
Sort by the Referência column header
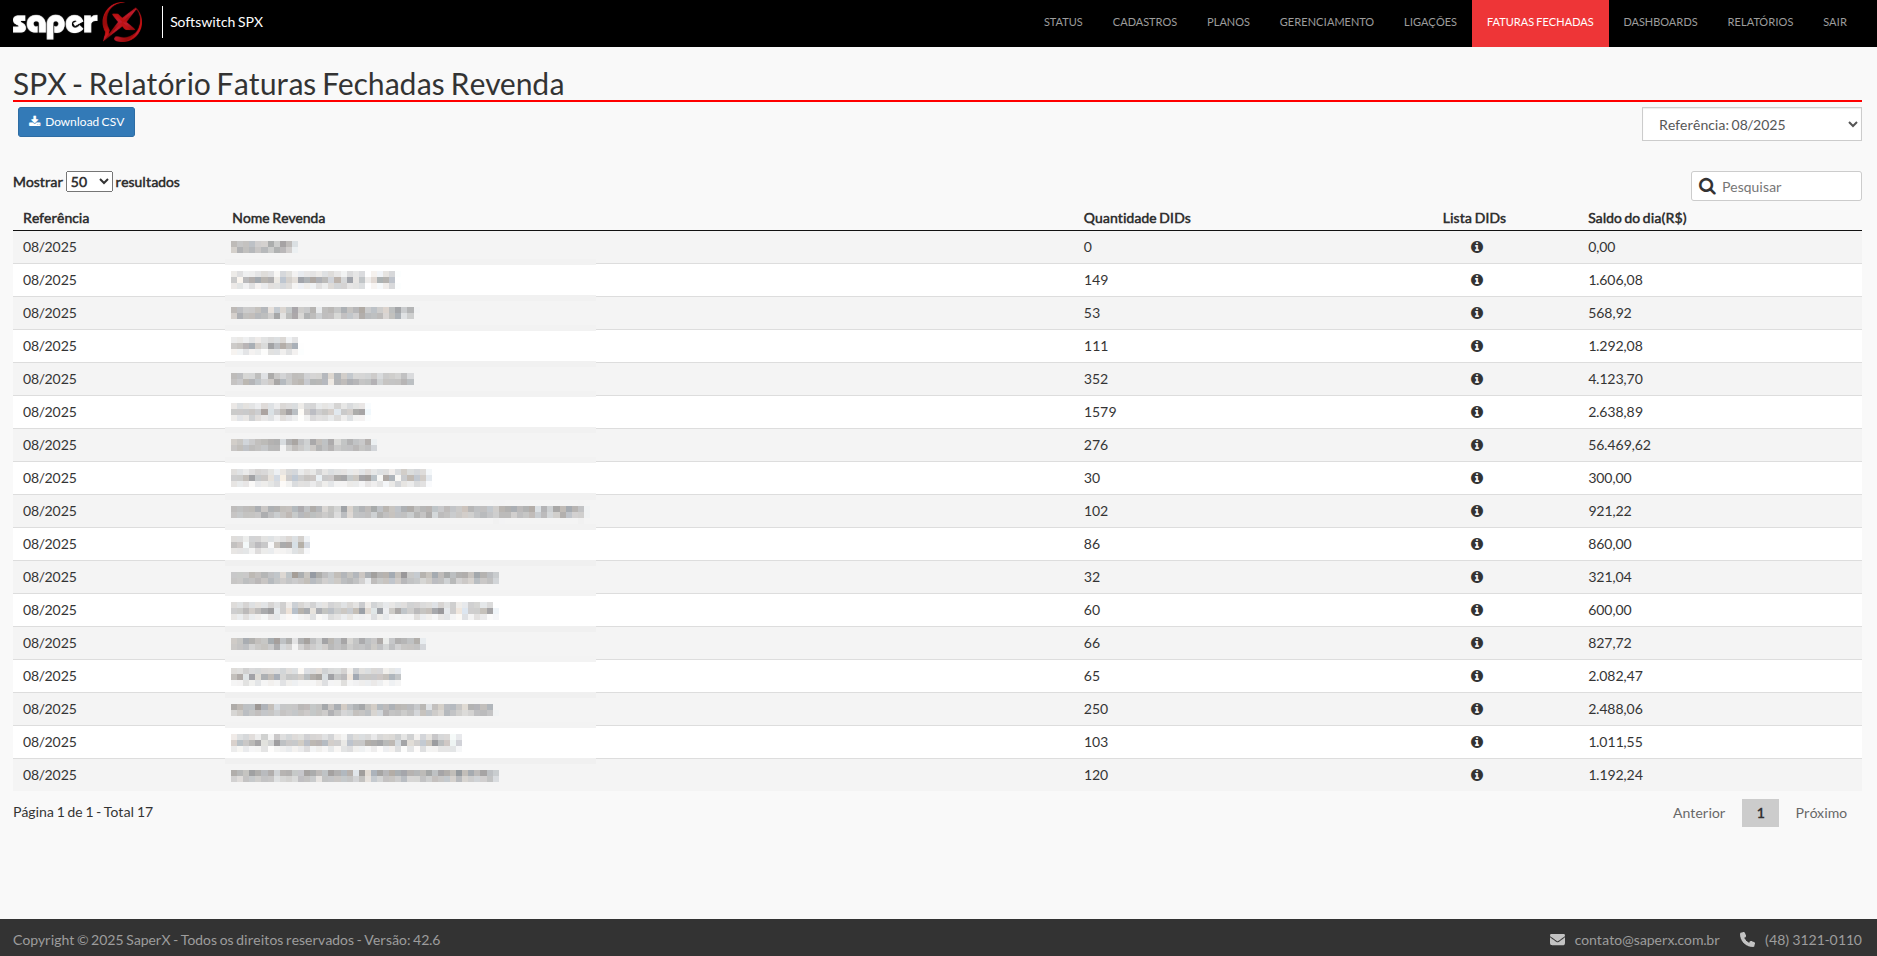[x=56, y=218]
